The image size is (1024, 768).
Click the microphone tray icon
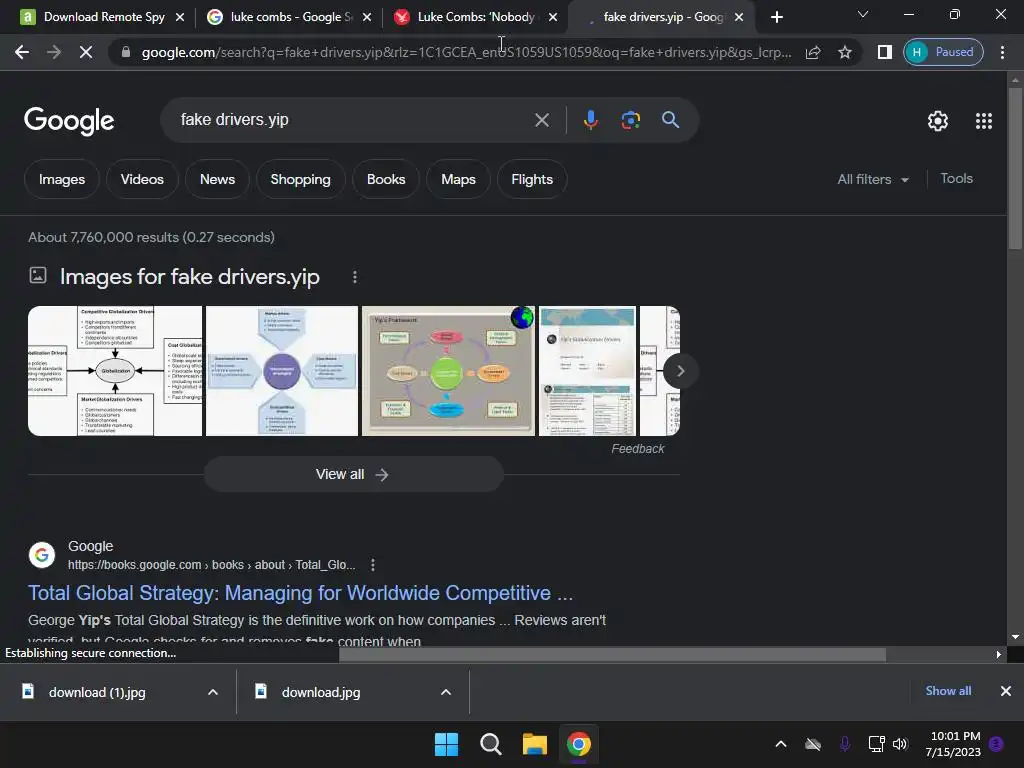click(x=844, y=744)
